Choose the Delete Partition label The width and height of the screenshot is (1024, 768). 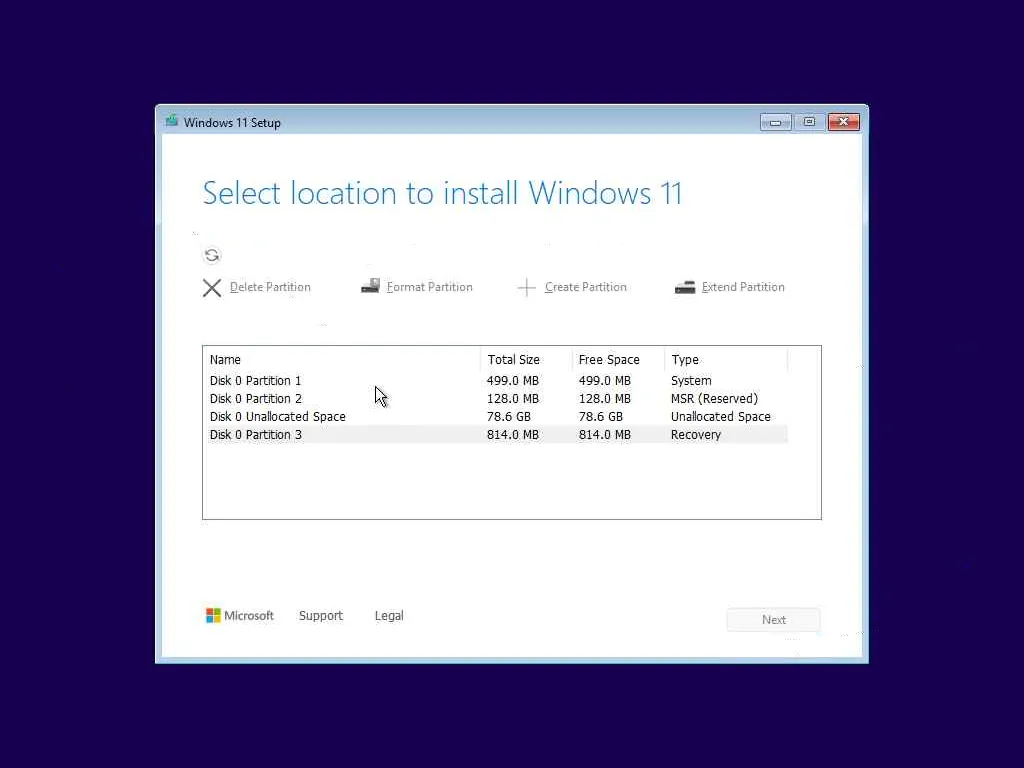tap(270, 287)
